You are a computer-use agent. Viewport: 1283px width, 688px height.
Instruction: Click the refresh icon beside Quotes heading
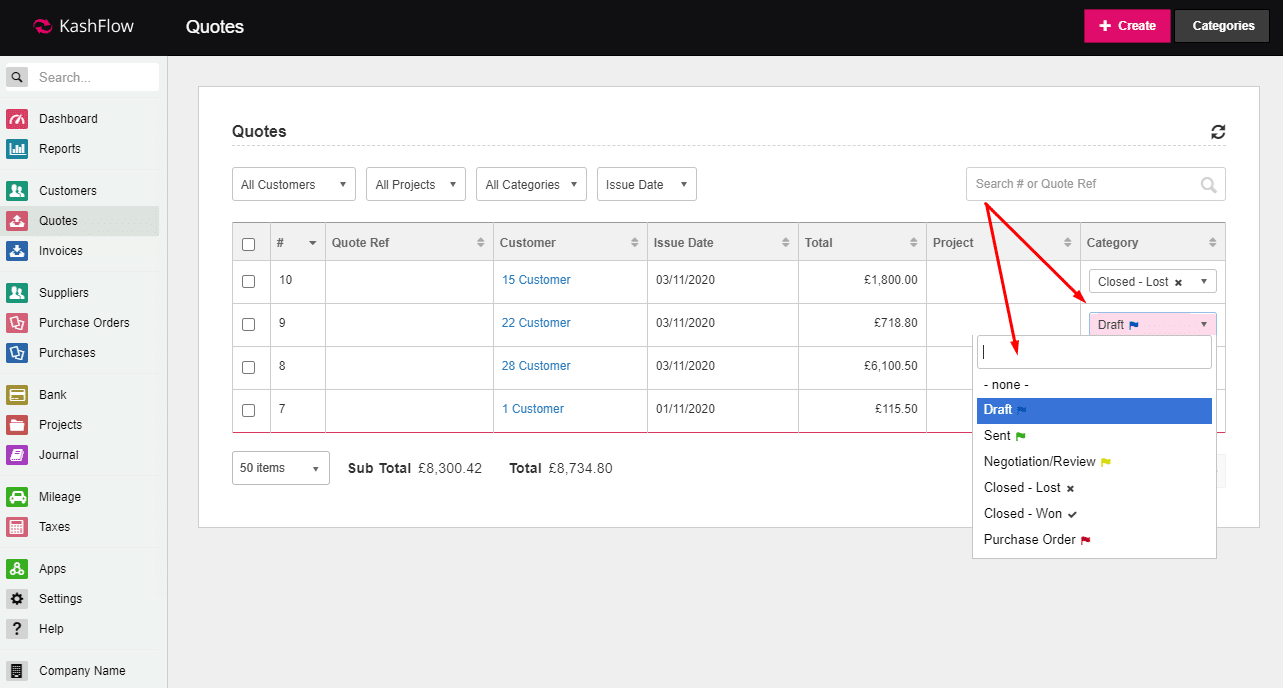pyautogui.click(x=1217, y=132)
